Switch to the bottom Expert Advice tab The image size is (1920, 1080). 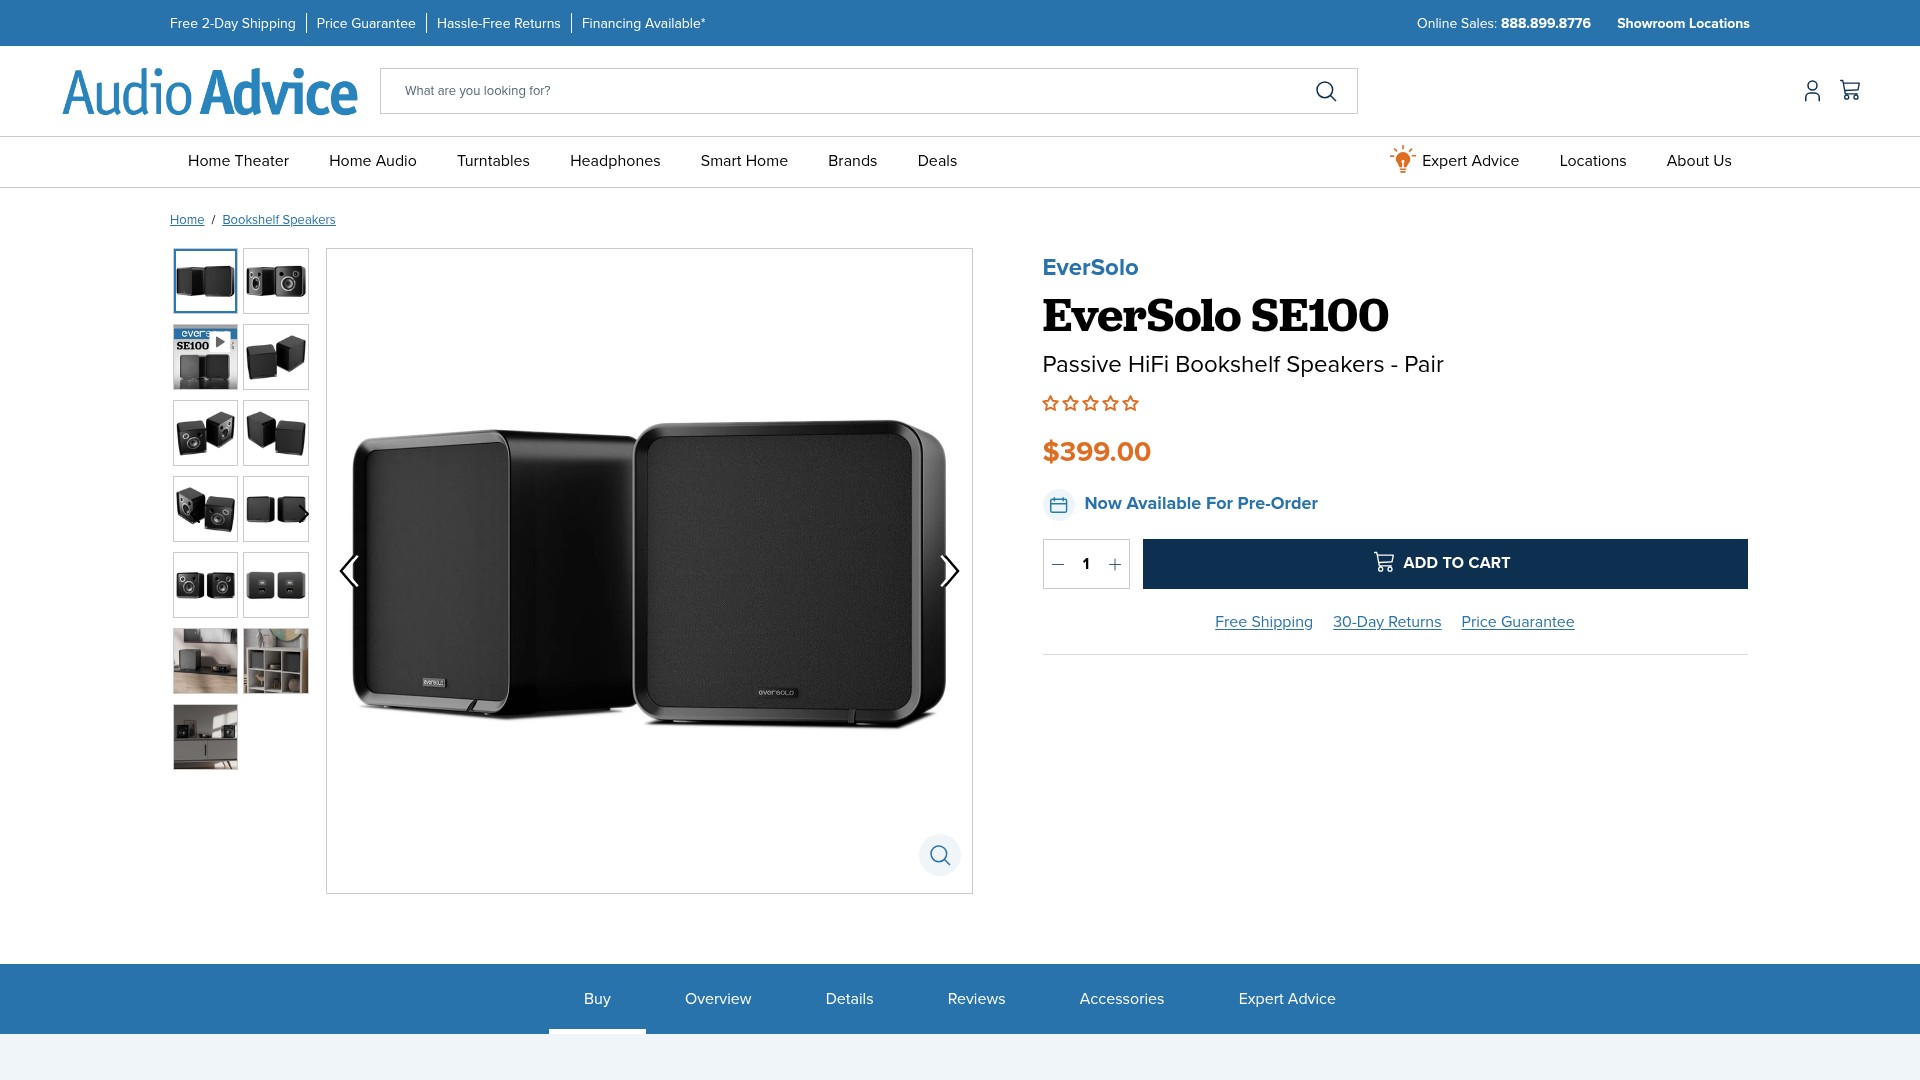[1287, 999]
